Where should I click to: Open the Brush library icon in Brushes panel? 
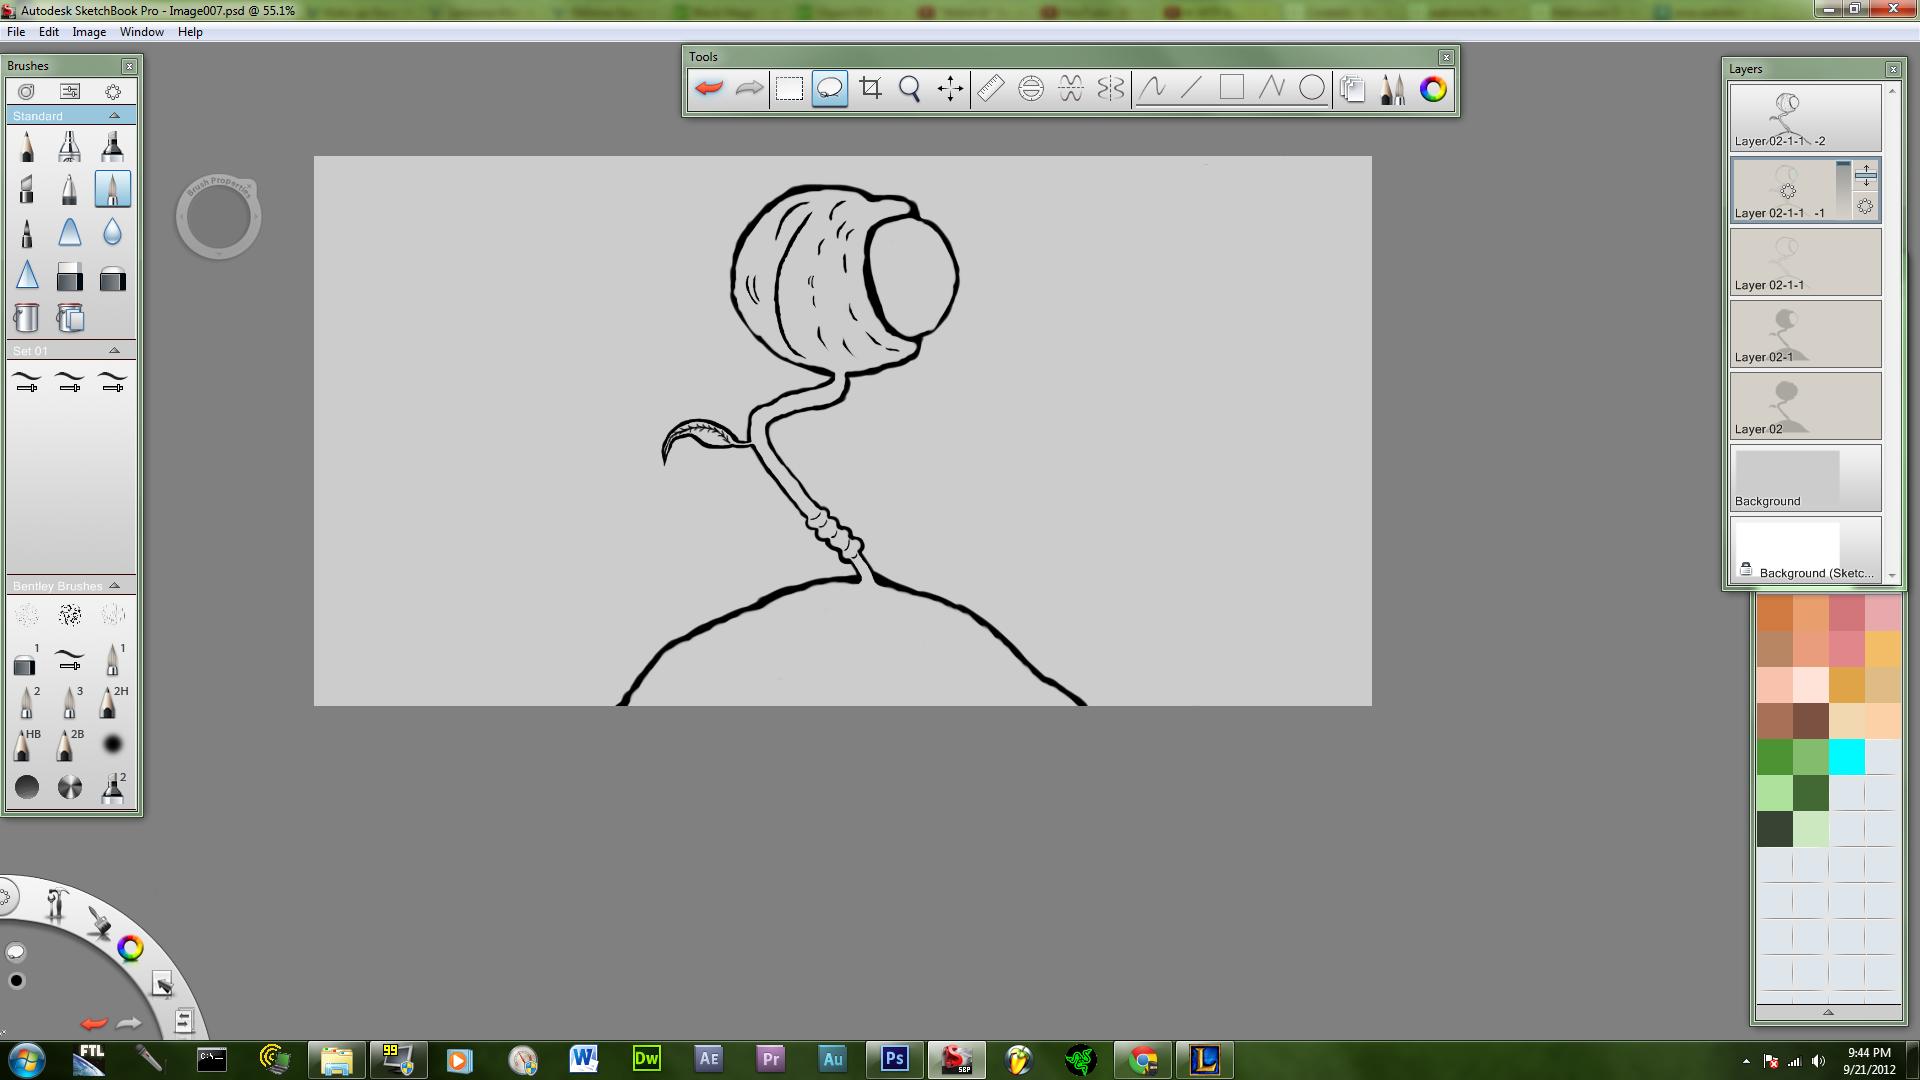tap(27, 92)
